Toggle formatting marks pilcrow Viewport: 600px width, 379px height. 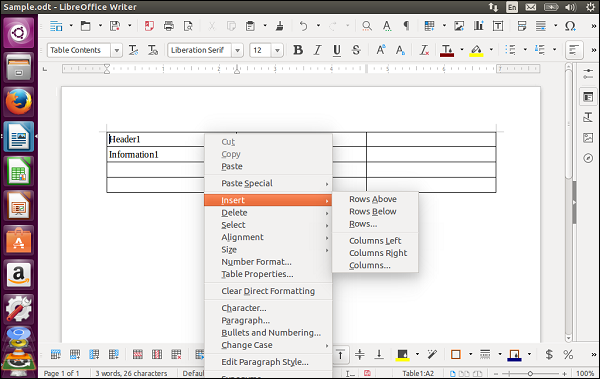[406, 26]
